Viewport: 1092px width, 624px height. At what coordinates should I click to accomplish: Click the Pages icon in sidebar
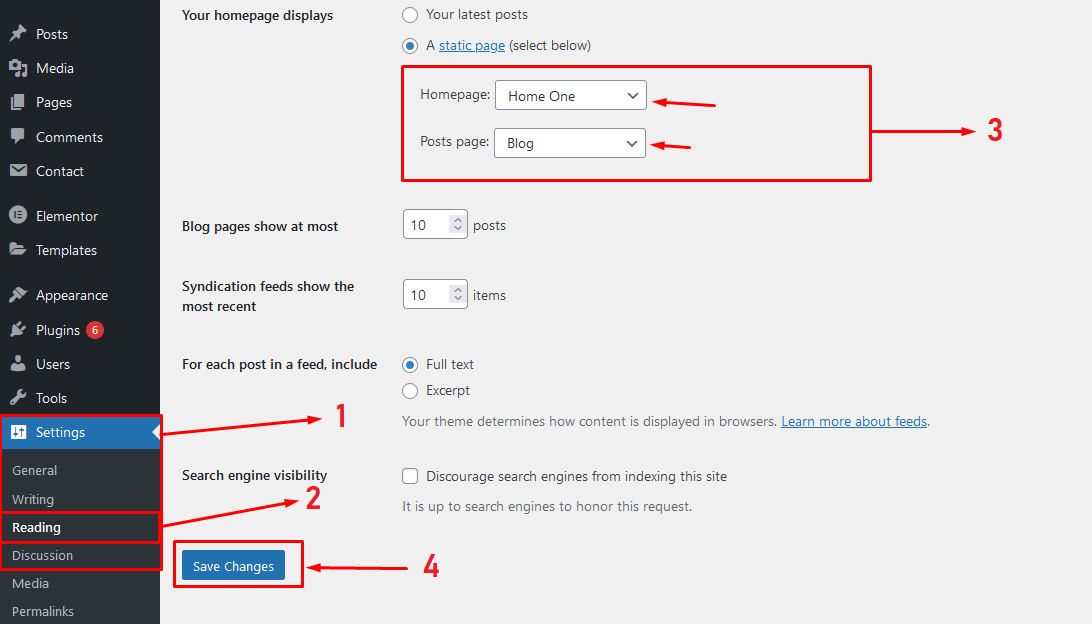[18, 102]
